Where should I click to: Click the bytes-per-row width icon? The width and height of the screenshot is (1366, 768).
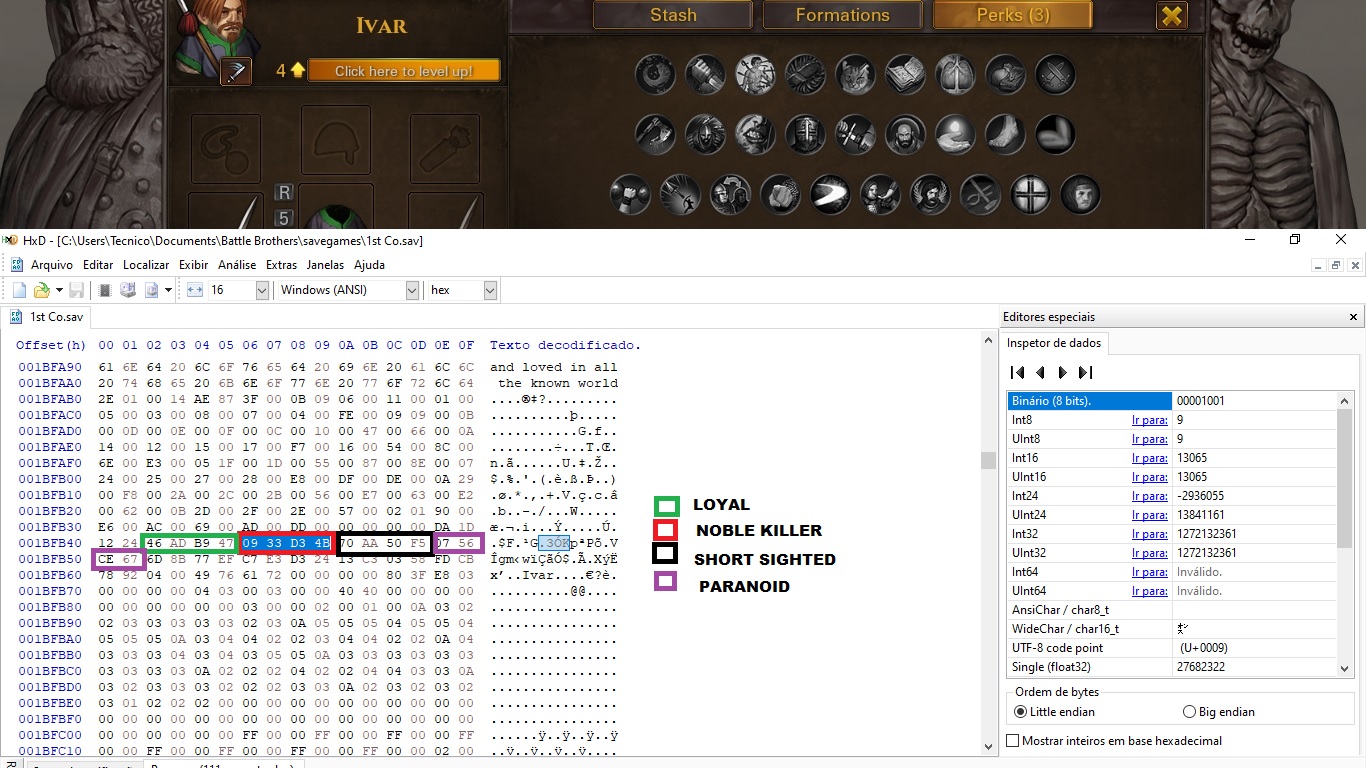click(x=195, y=290)
